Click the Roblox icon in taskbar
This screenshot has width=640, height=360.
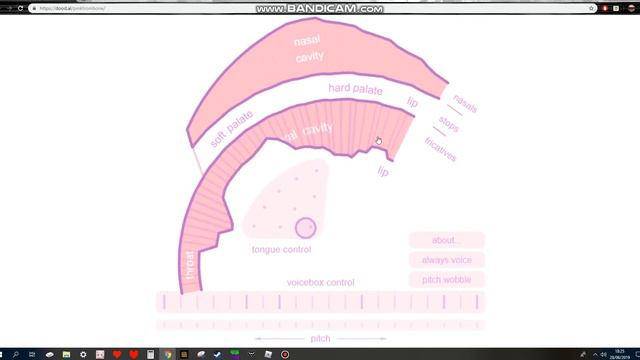268,354
